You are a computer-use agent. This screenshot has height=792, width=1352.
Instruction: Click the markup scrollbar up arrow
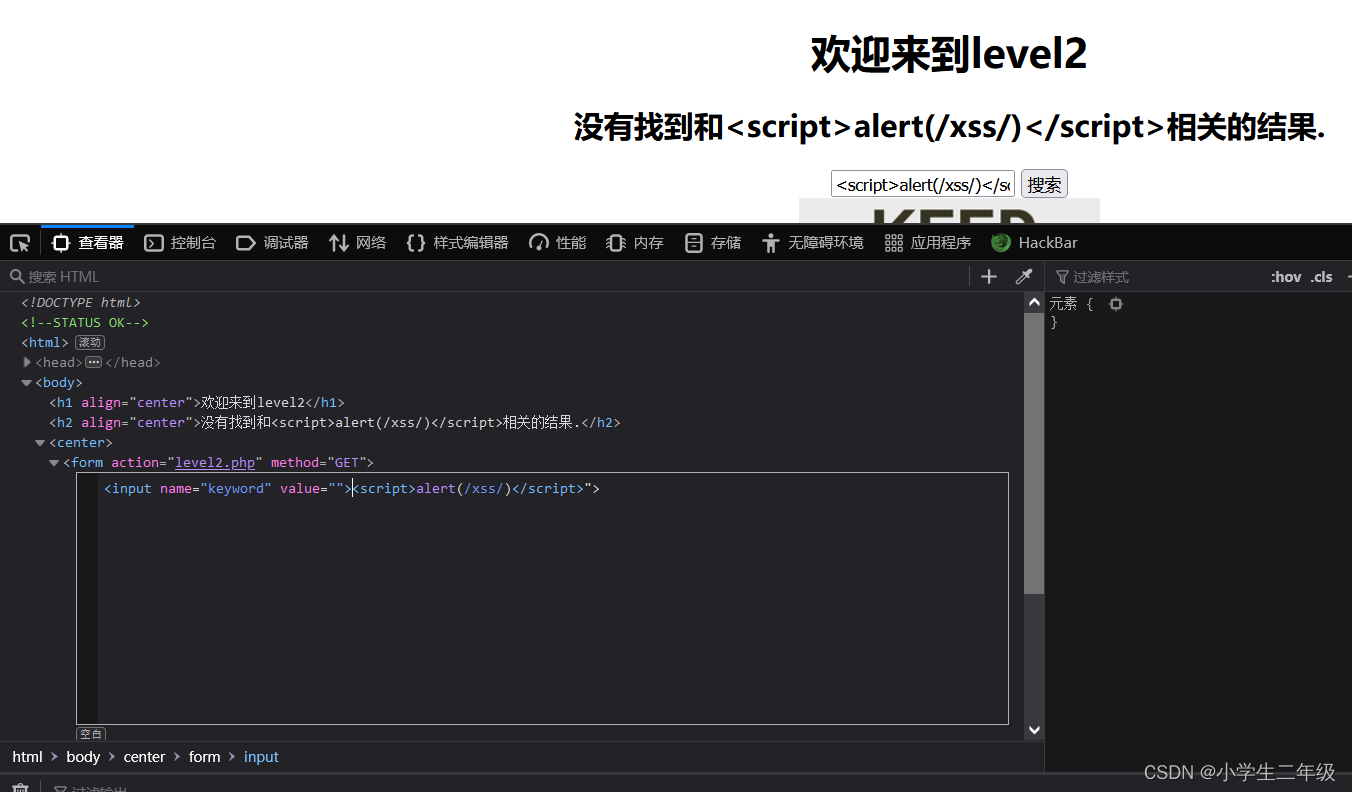pos(1034,301)
